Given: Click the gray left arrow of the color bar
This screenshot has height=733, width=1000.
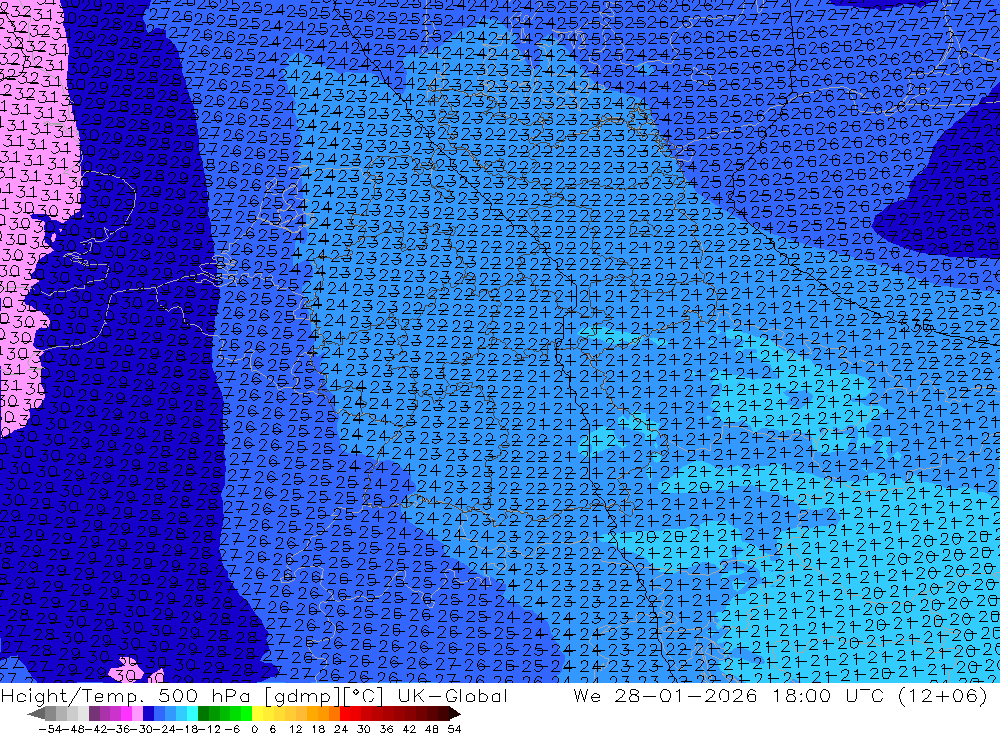Looking at the screenshot, I should pos(37,714).
